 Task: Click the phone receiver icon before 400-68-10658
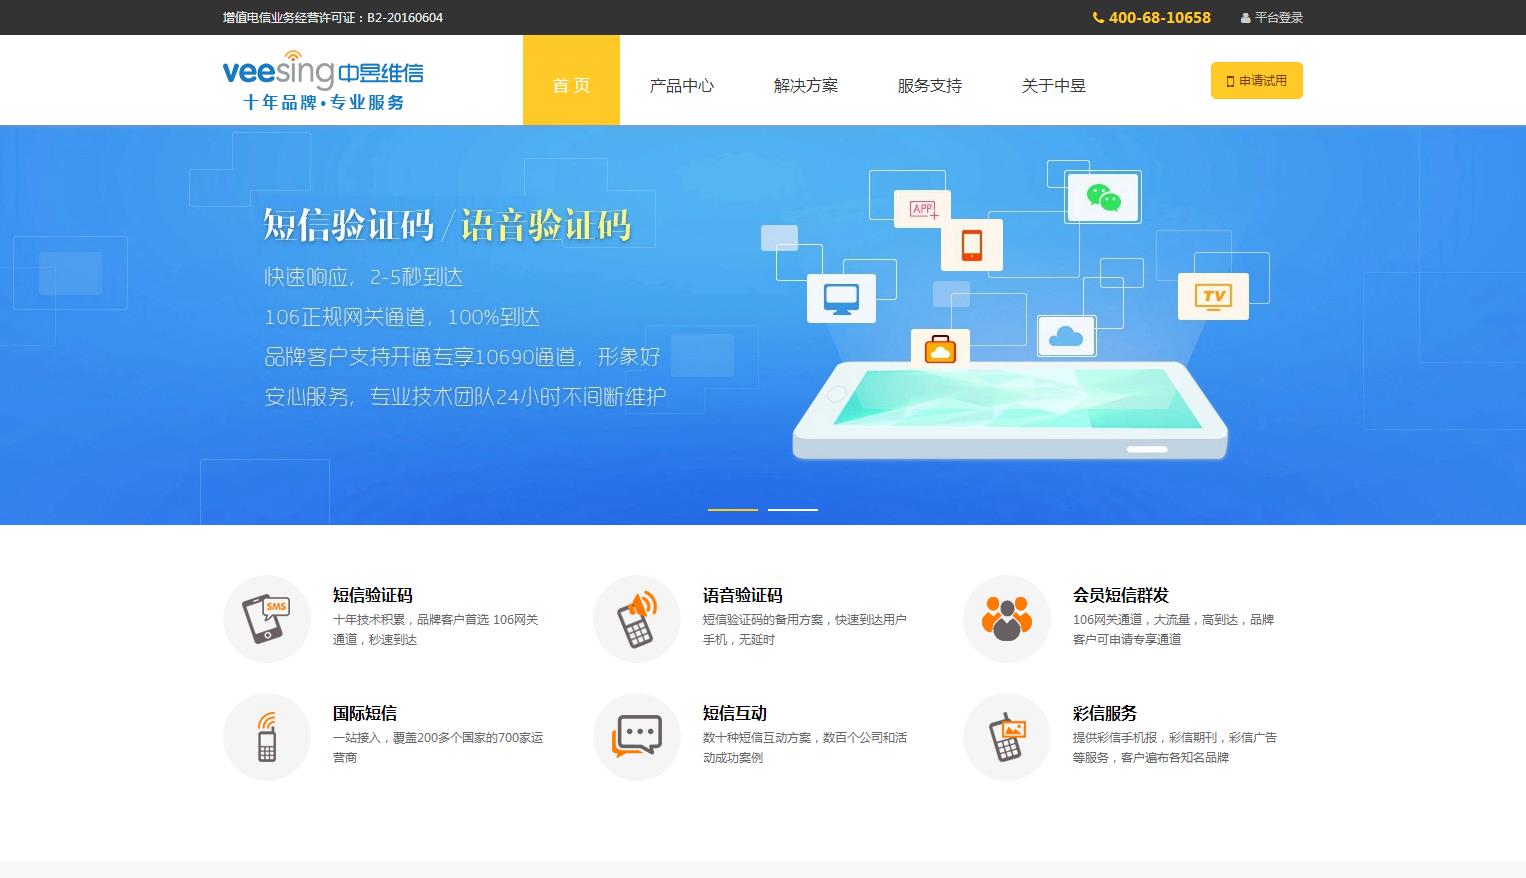click(1096, 17)
